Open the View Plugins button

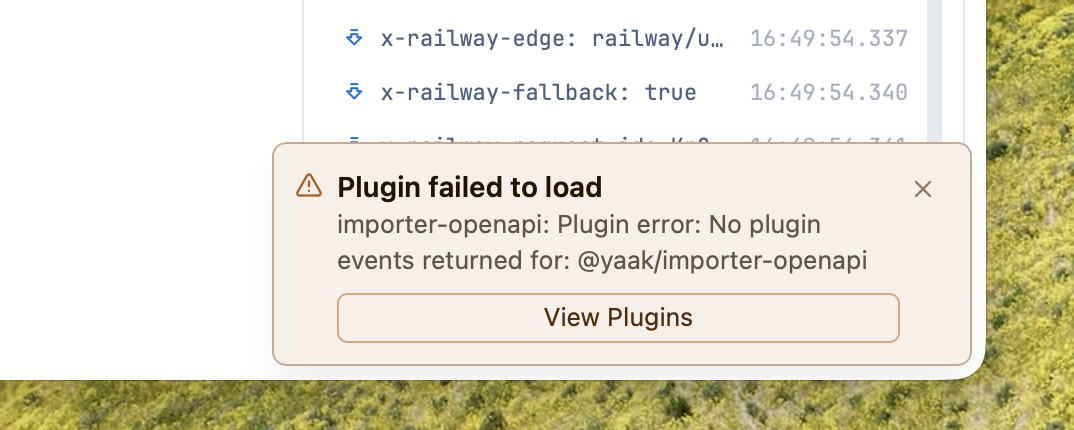tap(618, 318)
